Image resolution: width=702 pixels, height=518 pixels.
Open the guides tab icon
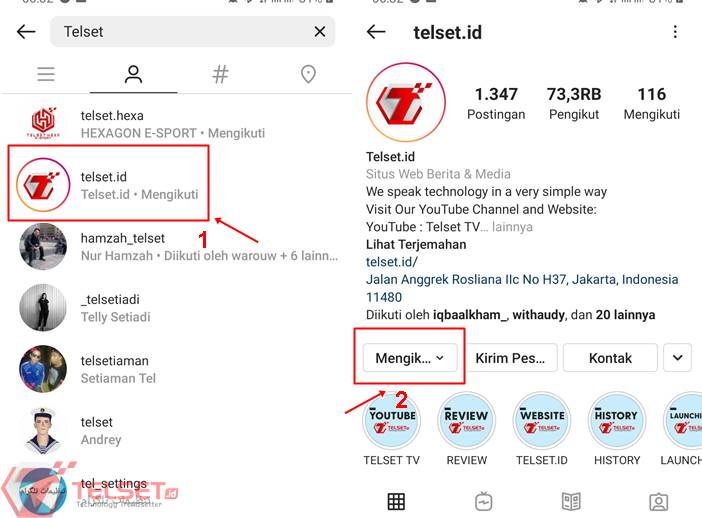[x=571, y=501]
